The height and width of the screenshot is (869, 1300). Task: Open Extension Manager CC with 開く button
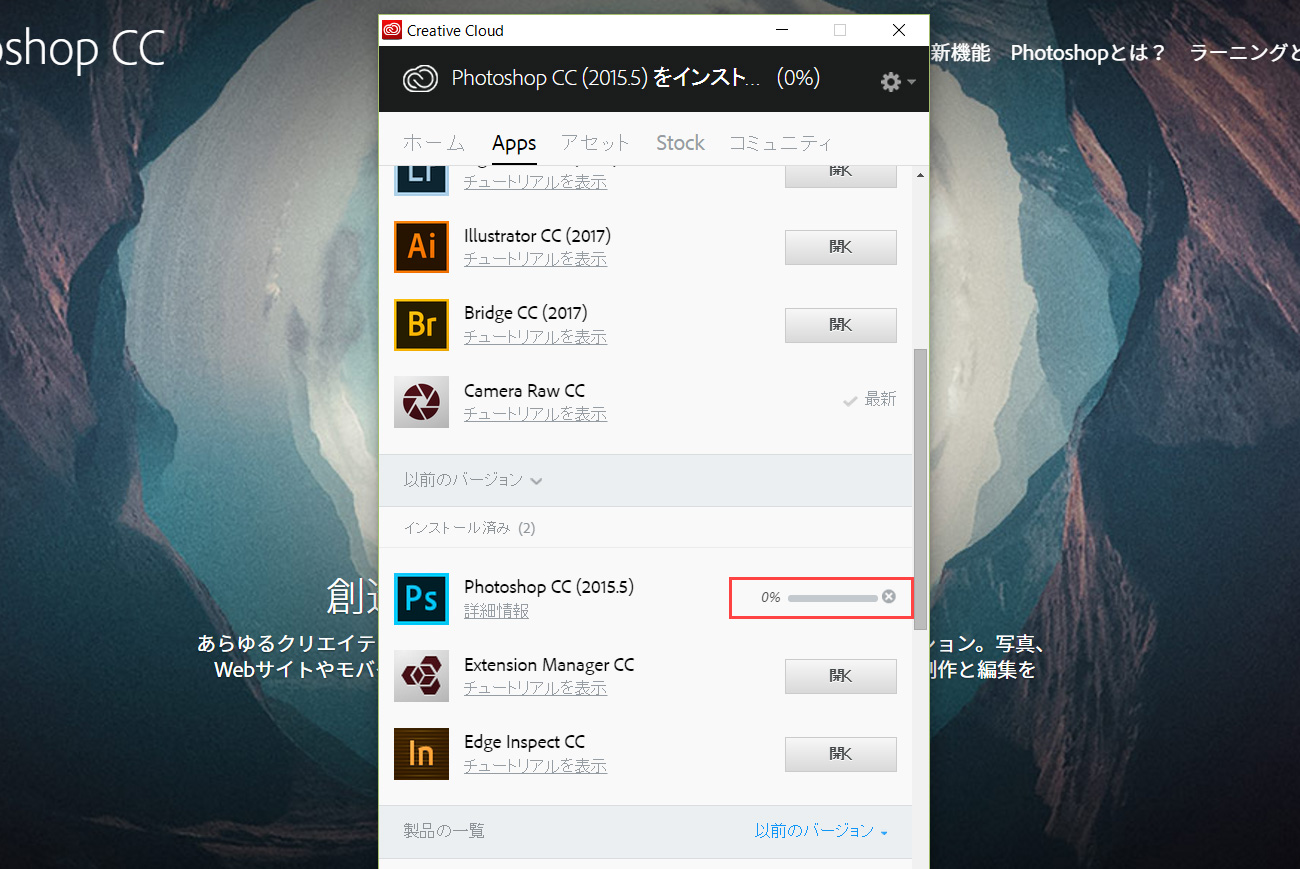coord(841,676)
